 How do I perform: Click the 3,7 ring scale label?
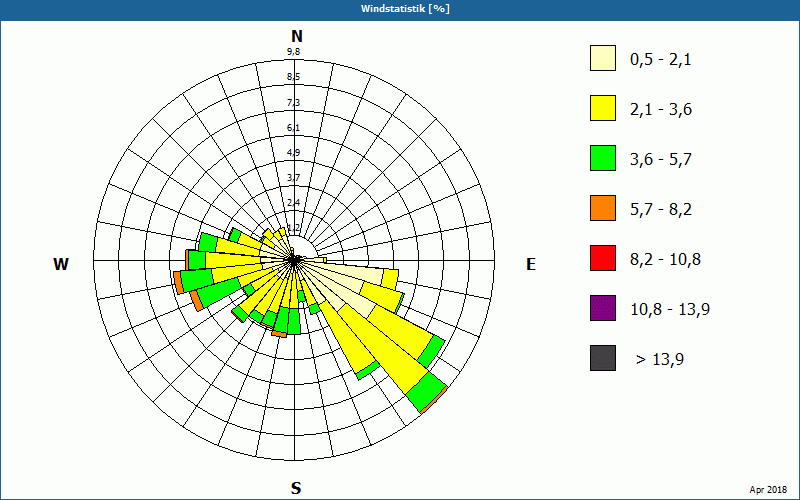coord(293,178)
